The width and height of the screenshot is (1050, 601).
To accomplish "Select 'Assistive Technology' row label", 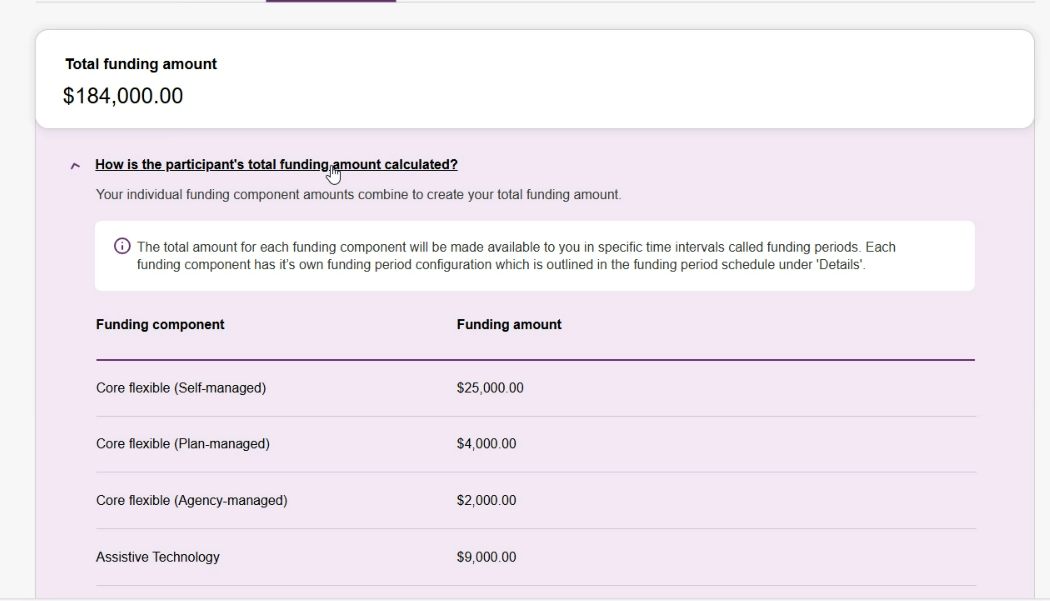I will point(157,557).
